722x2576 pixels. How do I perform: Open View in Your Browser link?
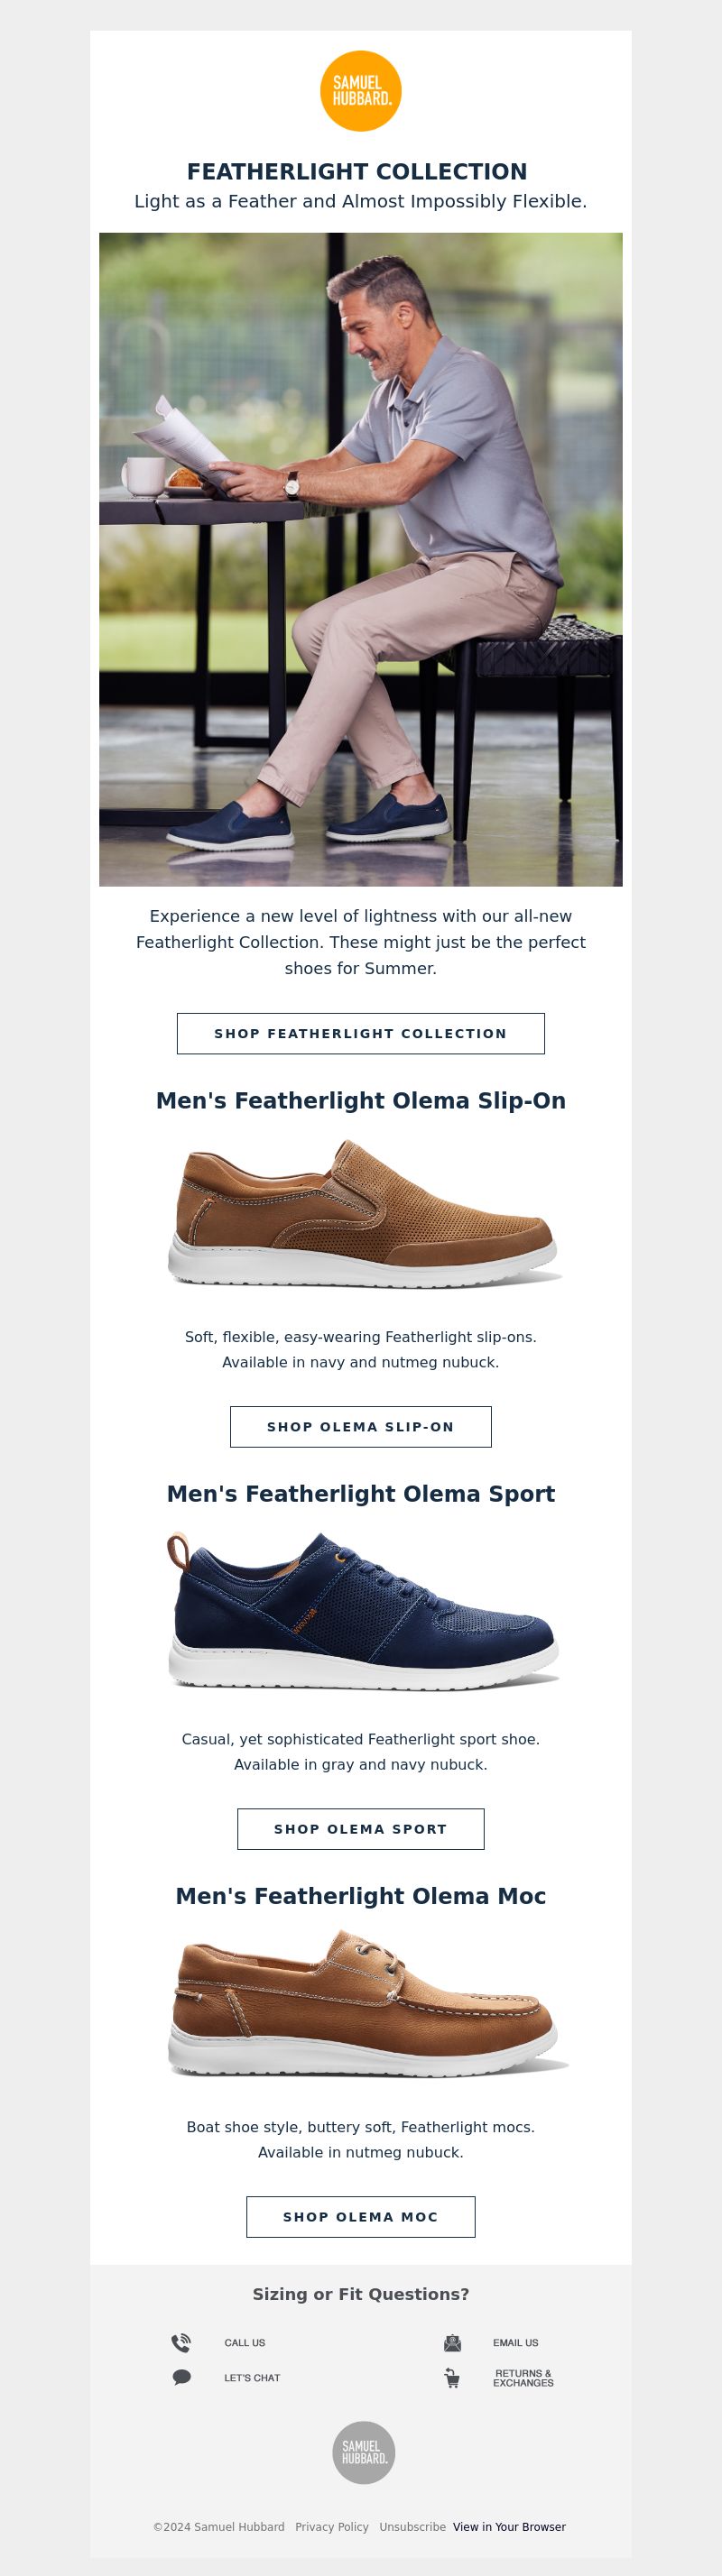509,2526
